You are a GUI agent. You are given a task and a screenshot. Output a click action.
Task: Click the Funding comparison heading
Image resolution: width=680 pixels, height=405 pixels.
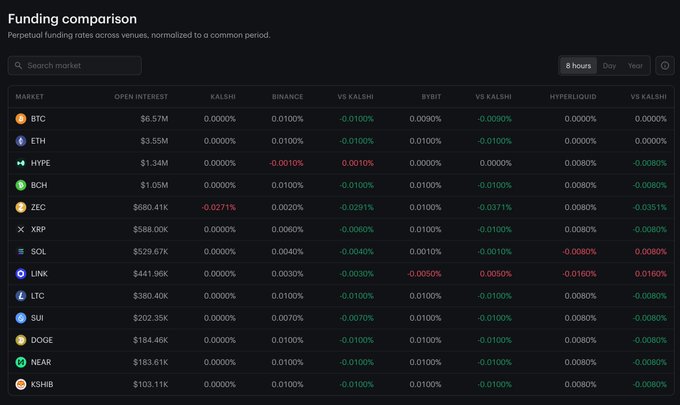click(x=72, y=19)
